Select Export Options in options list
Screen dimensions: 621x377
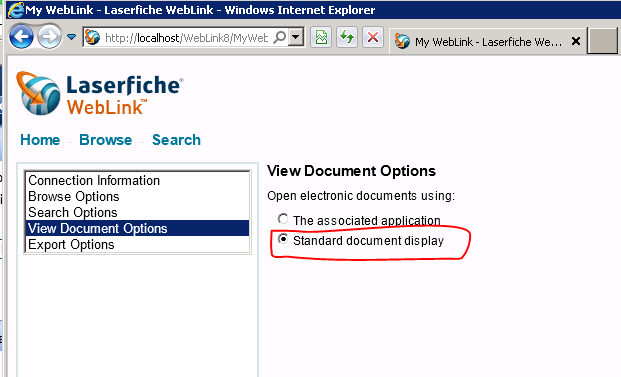pyautogui.click(x=137, y=244)
